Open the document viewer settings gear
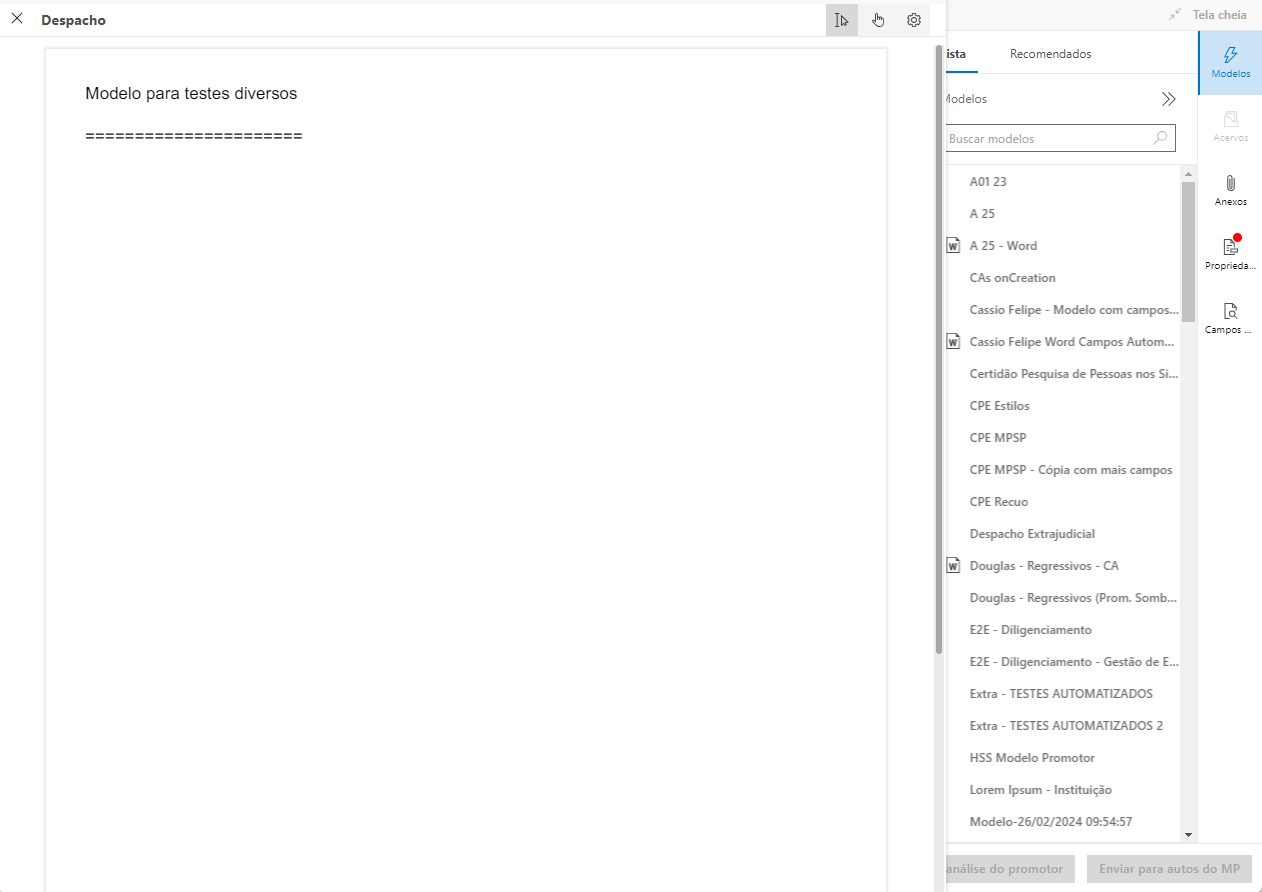The image size is (1262, 892). 913,20
